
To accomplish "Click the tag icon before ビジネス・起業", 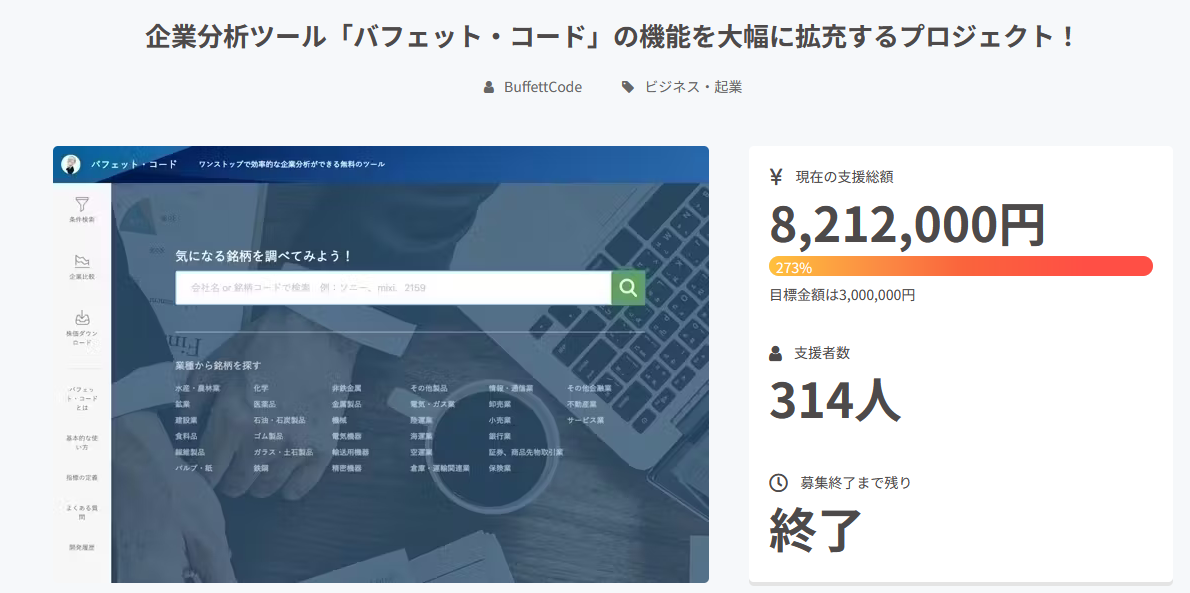I will (x=628, y=87).
